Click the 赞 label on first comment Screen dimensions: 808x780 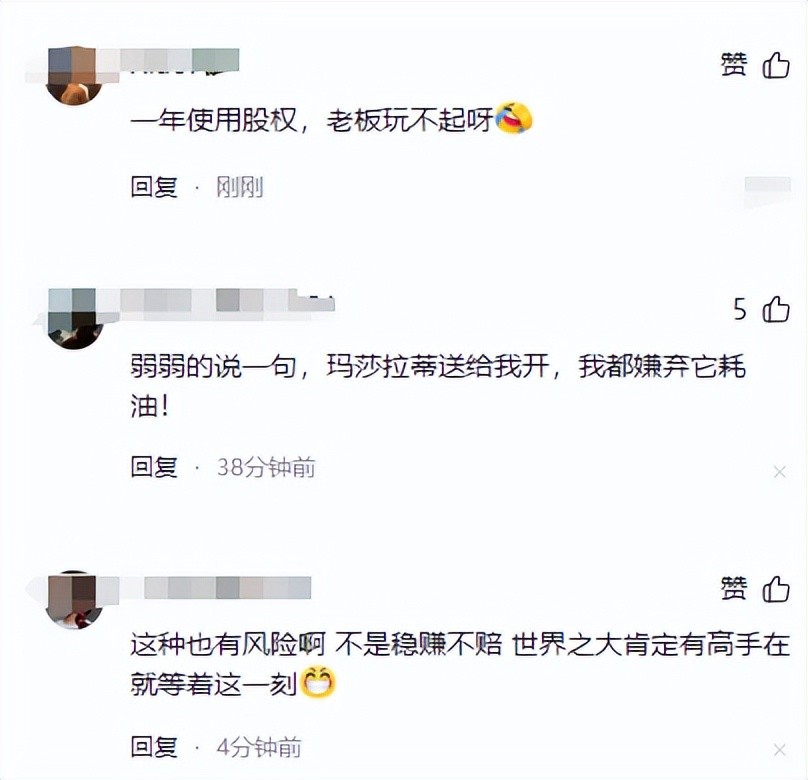[x=733, y=65]
